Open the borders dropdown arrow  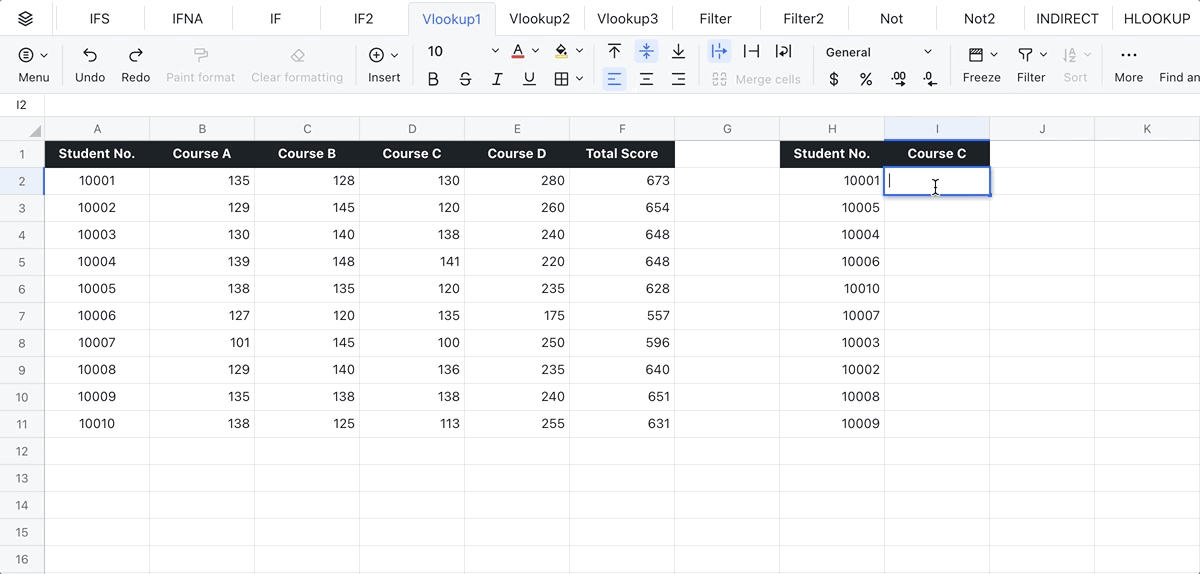click(579, 79)
